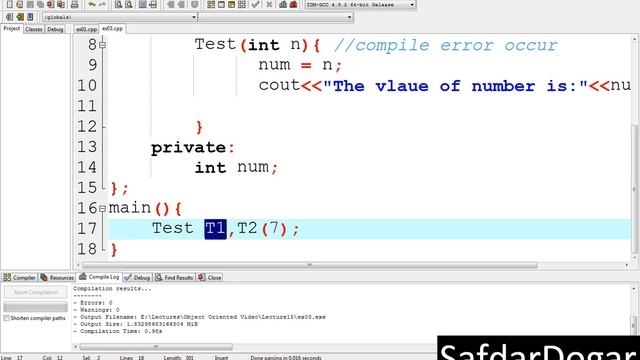
Task: Click the Run window icon
Action: 221,4
